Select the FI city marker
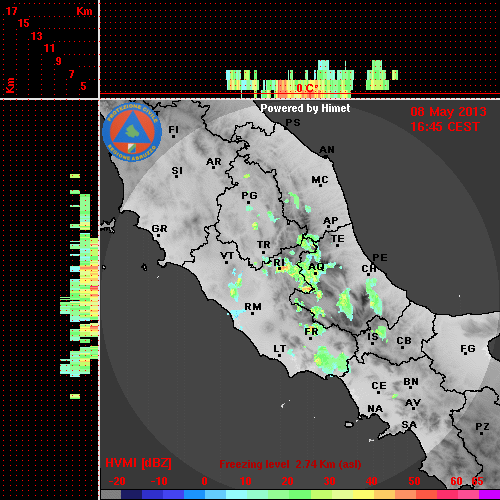The image size is (500, 500). (173, 131)
